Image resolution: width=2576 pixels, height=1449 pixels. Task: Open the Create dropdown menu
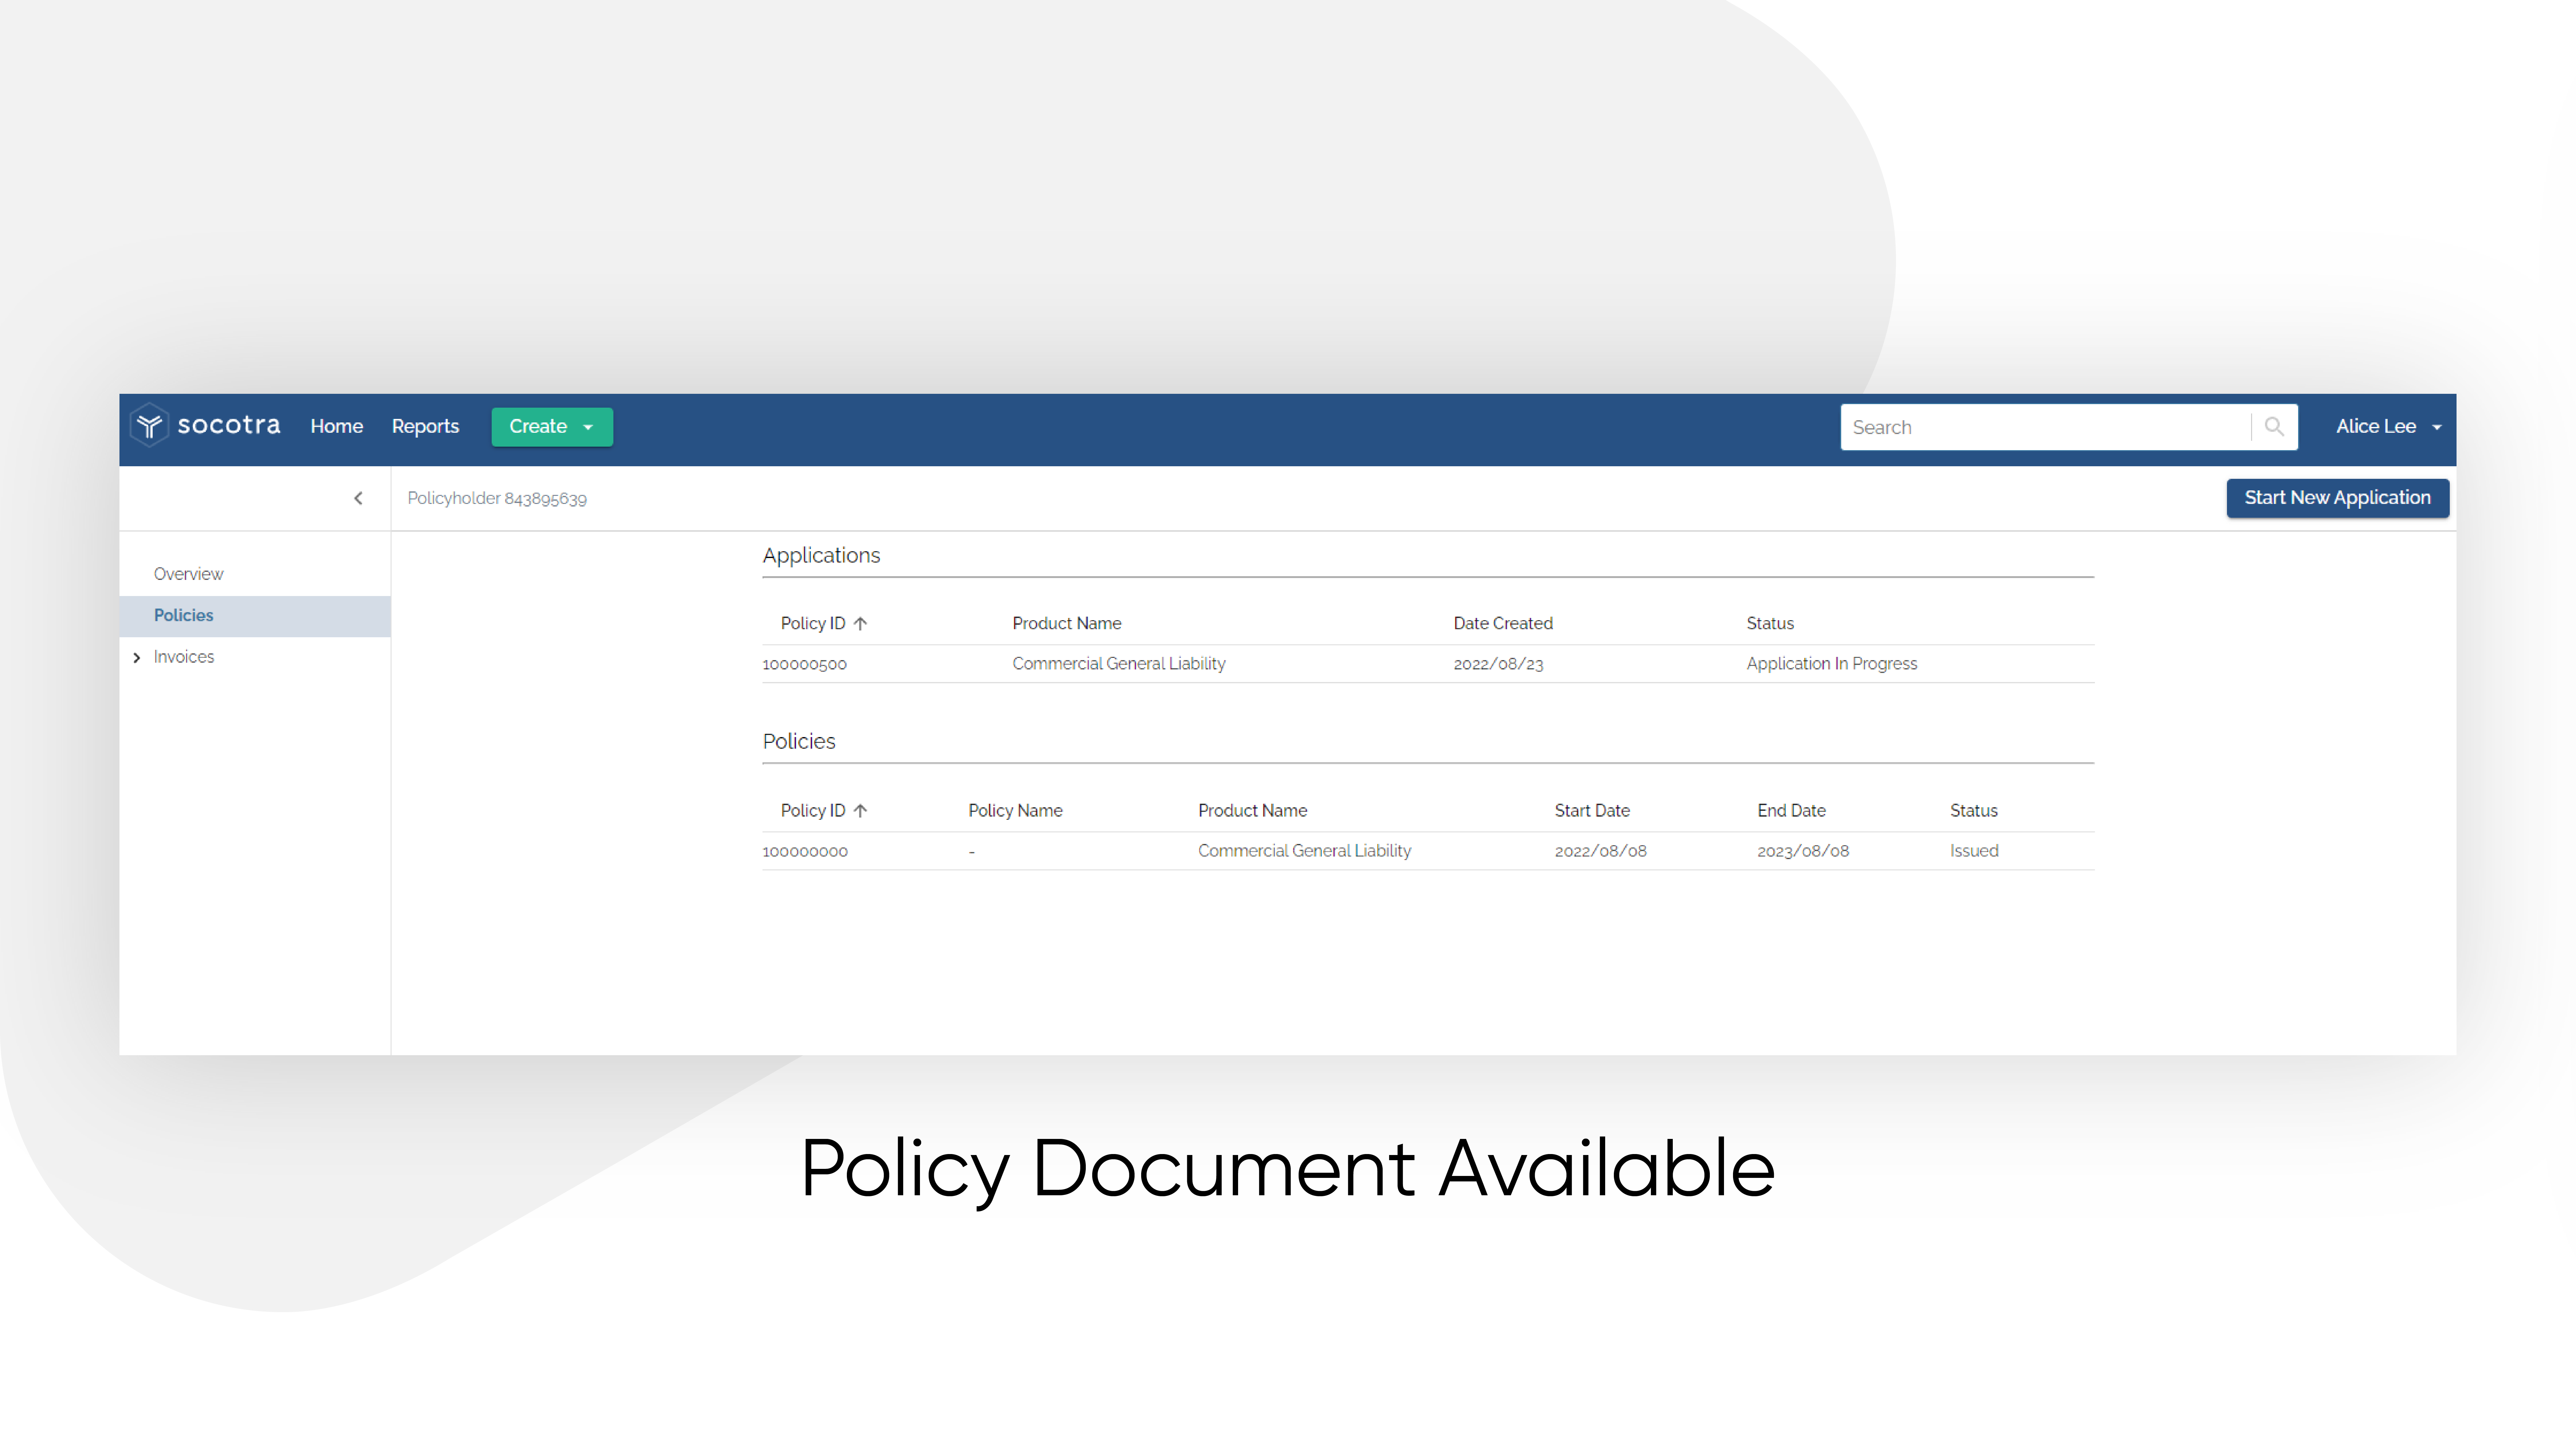click(x=551, y=426)
